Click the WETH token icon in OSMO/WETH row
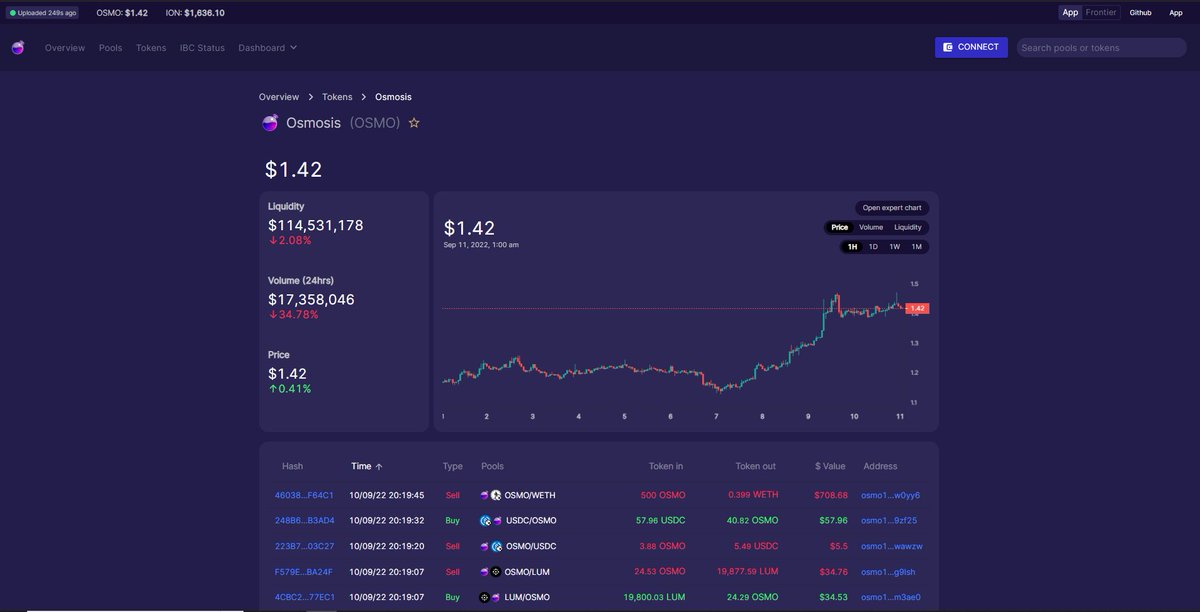Image resolution: width=1200 pixels, height=612 pixels. pos(495,495)
